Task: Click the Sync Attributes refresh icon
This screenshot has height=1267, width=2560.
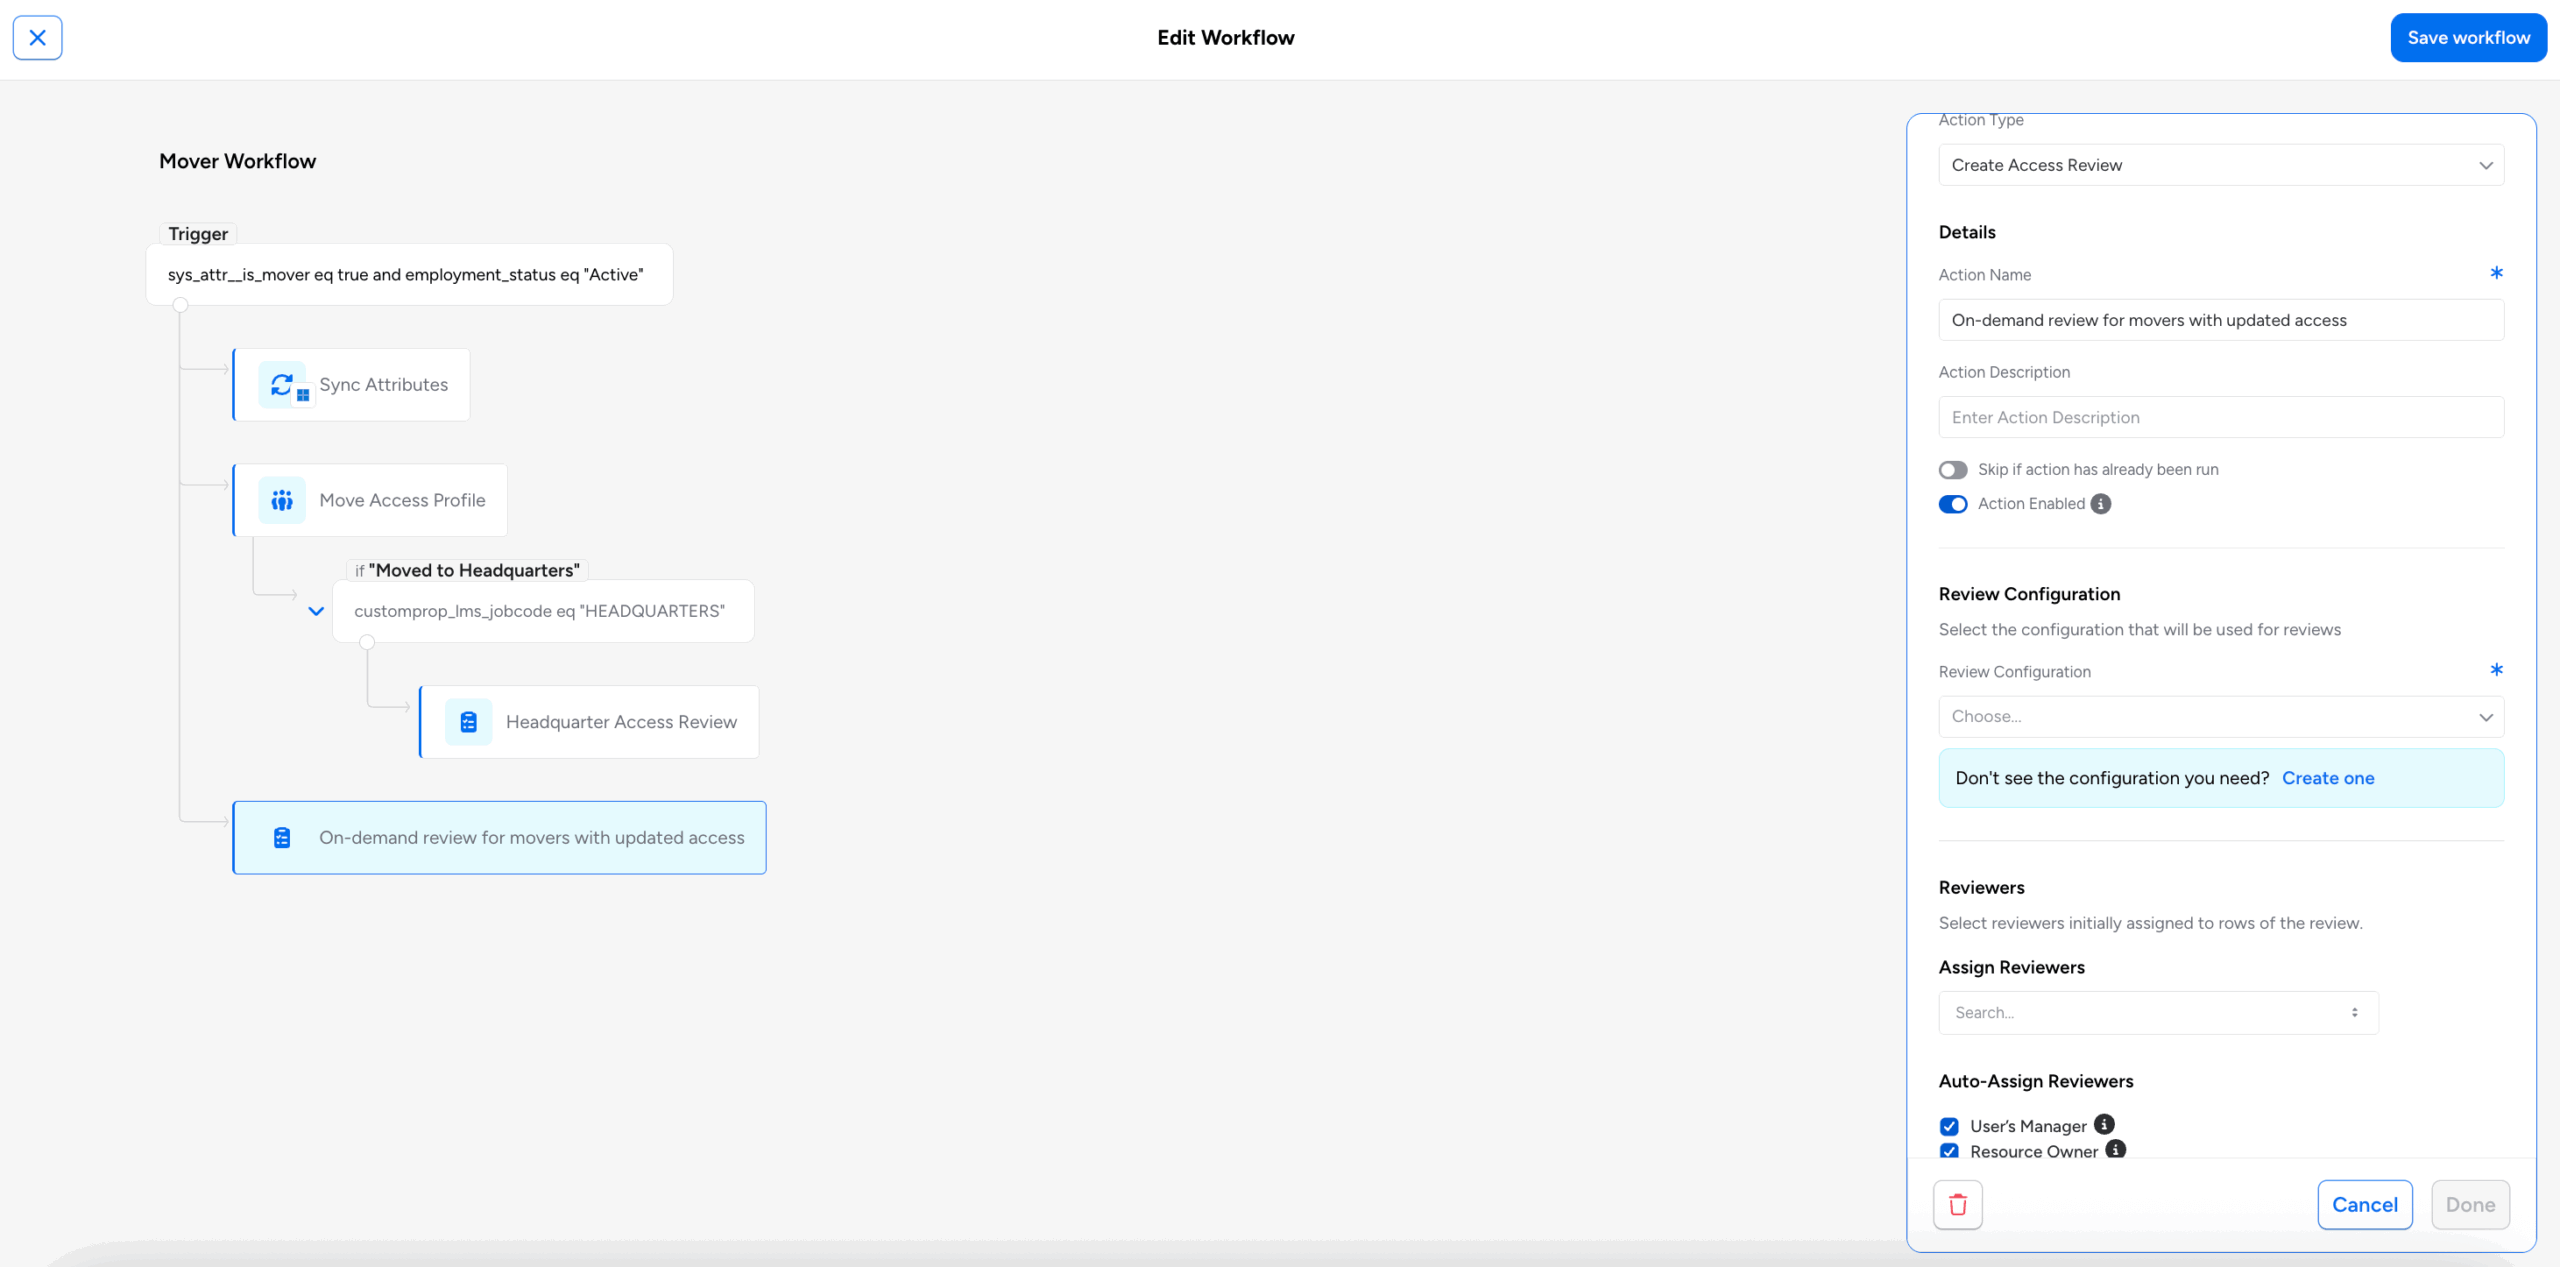Action: (x=282, y=384)
